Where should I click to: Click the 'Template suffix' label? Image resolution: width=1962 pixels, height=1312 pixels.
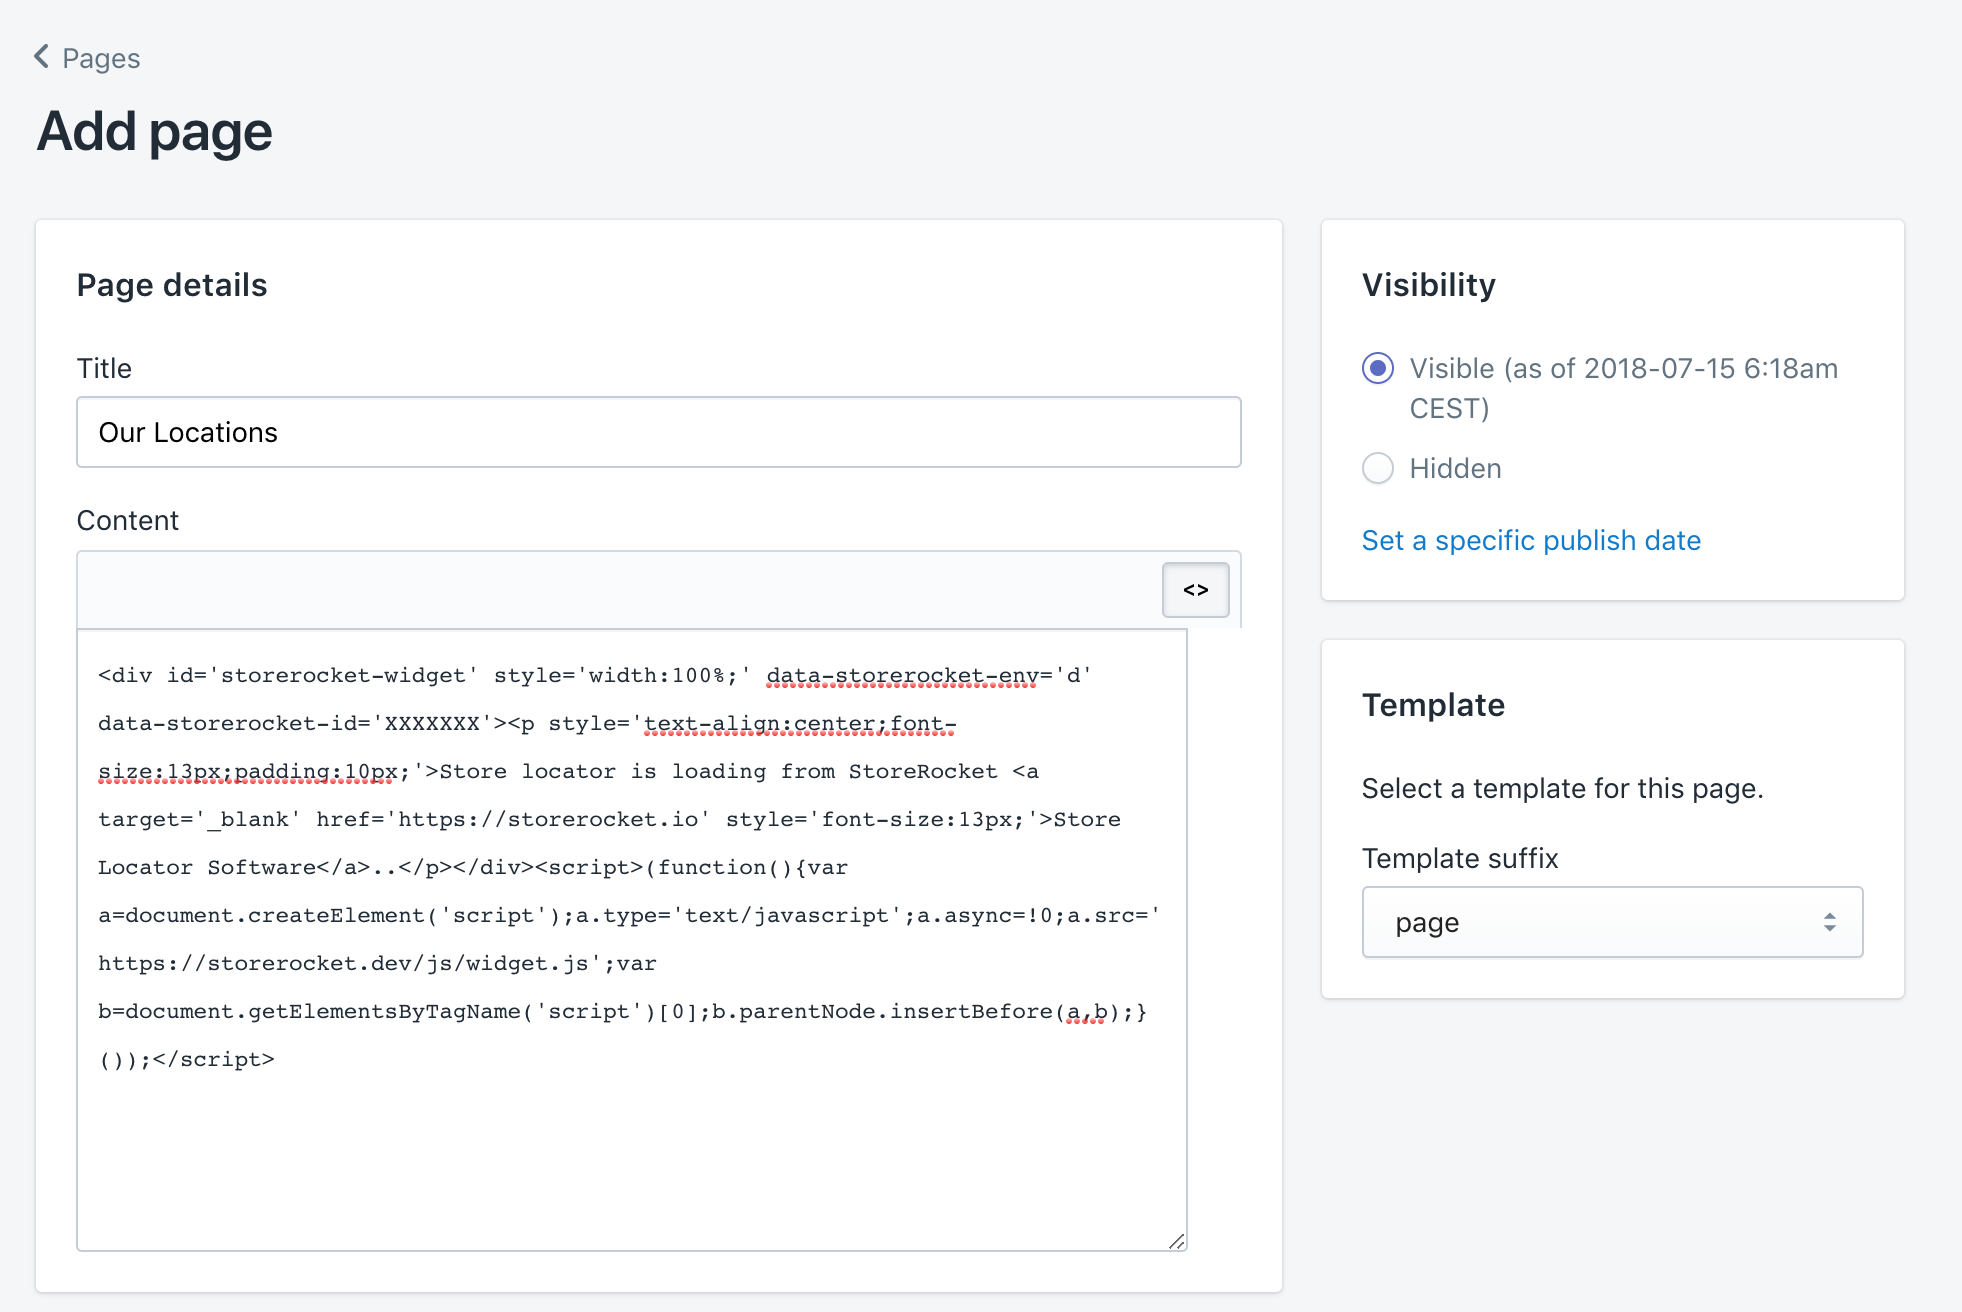click(x=1460, y=858)
